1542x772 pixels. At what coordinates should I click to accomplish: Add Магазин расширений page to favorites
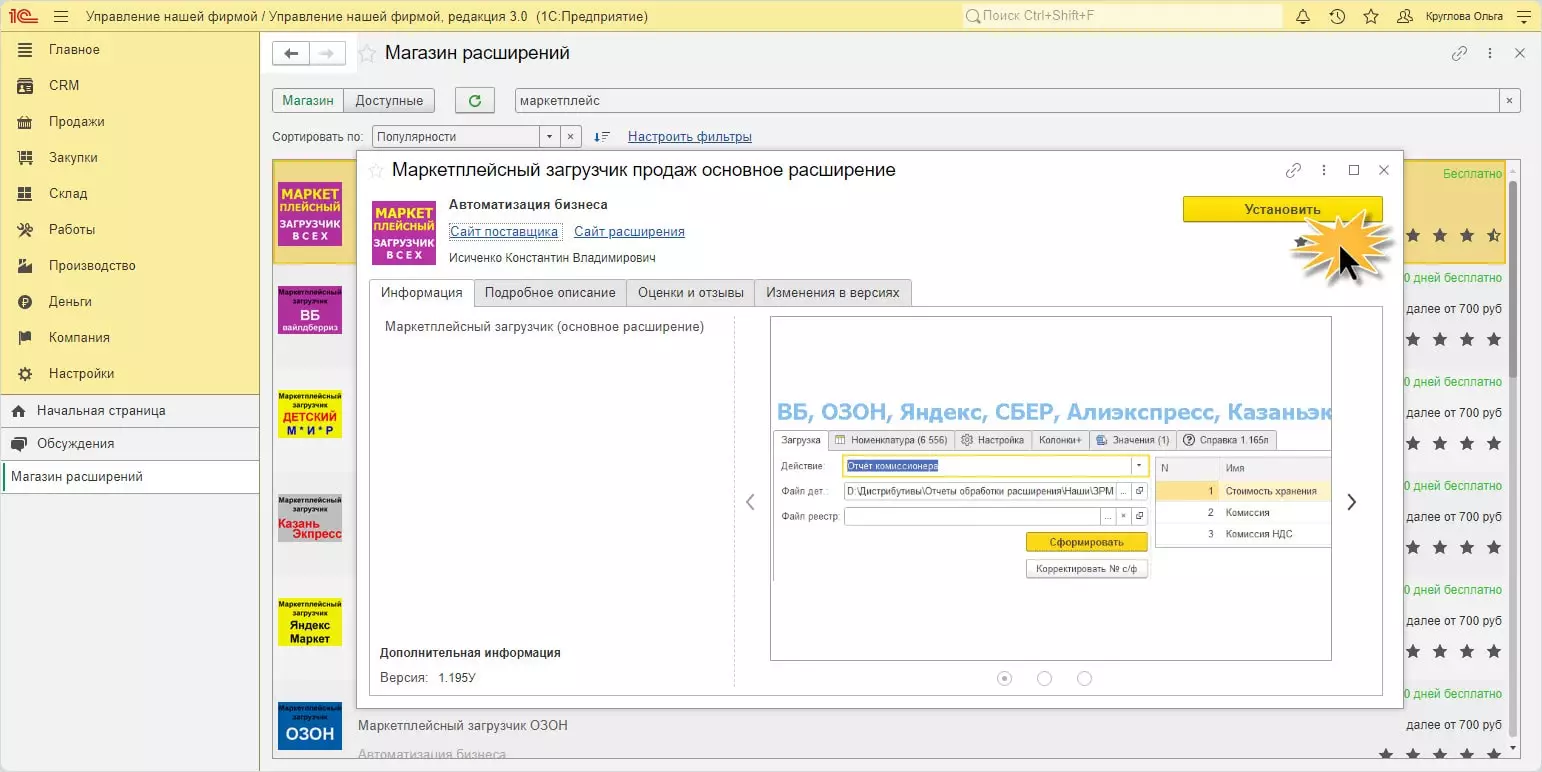367,54
